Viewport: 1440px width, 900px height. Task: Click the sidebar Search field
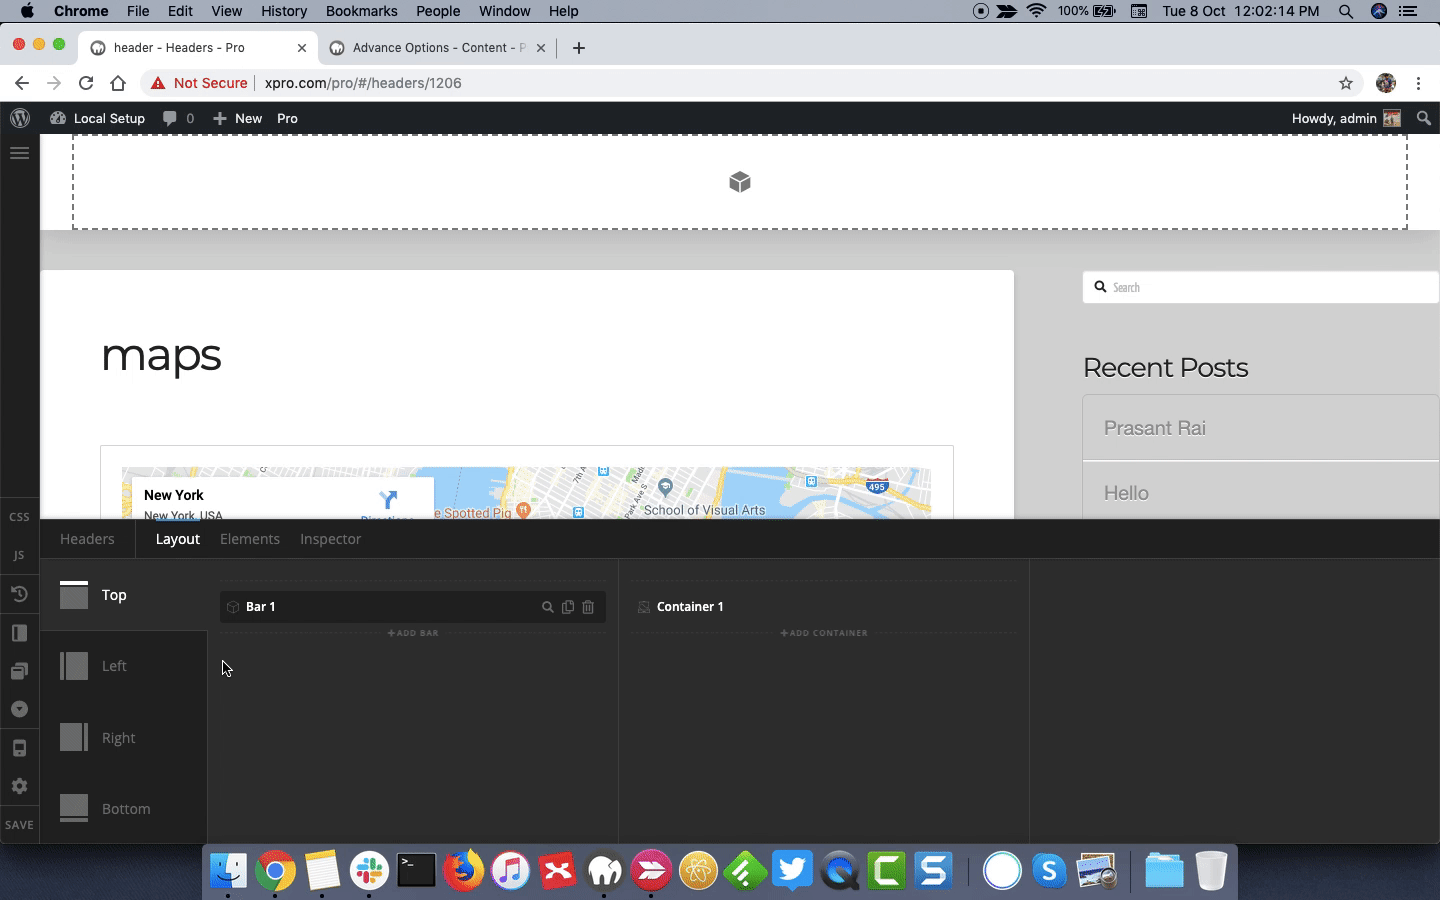[x=1261, y=287]
